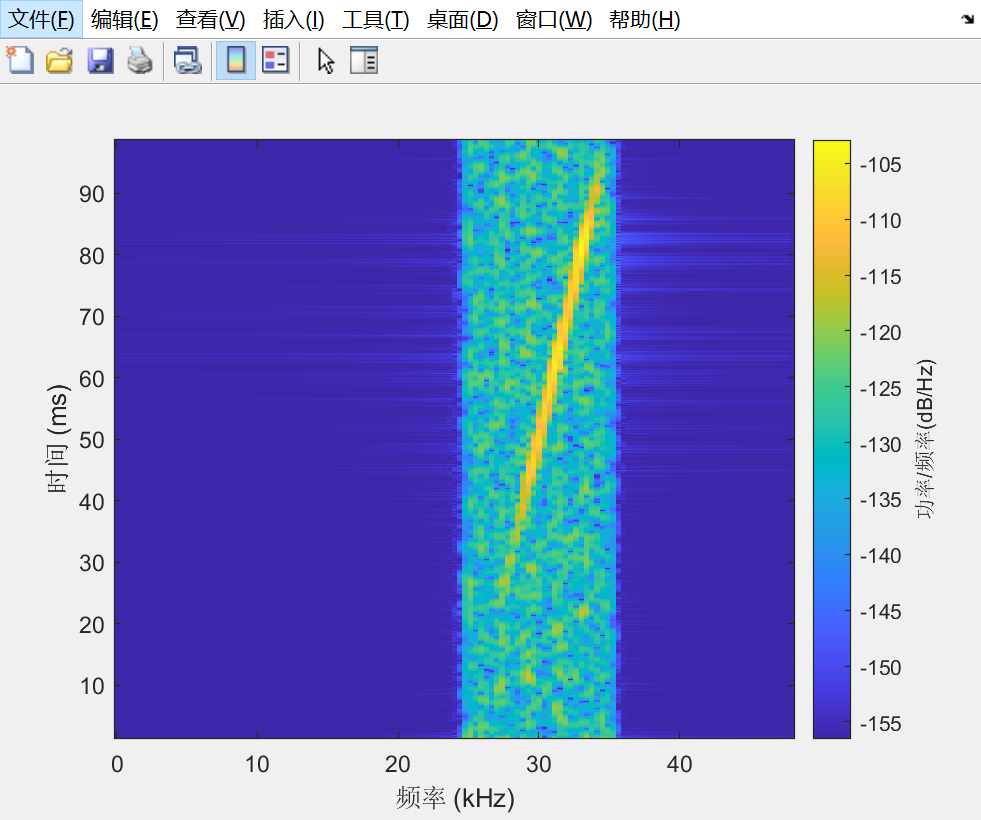Click the Save Figure floppy icon
This screenshot has height=820, width=981.
[100, 61]
